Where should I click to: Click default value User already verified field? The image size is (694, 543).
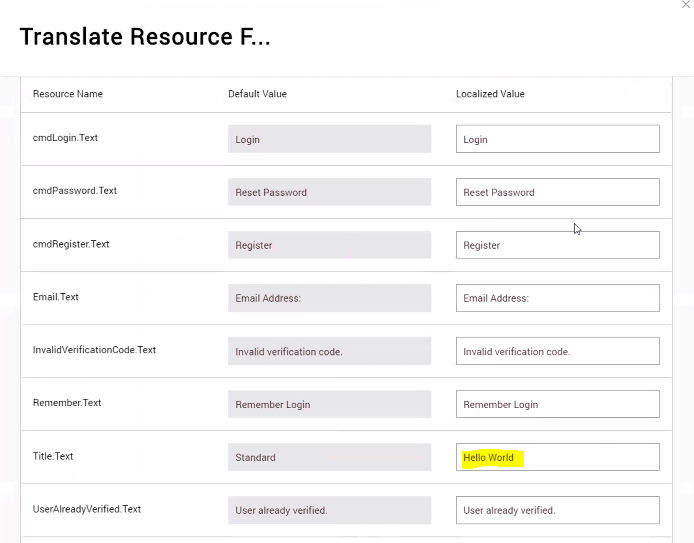pos(329,510)
